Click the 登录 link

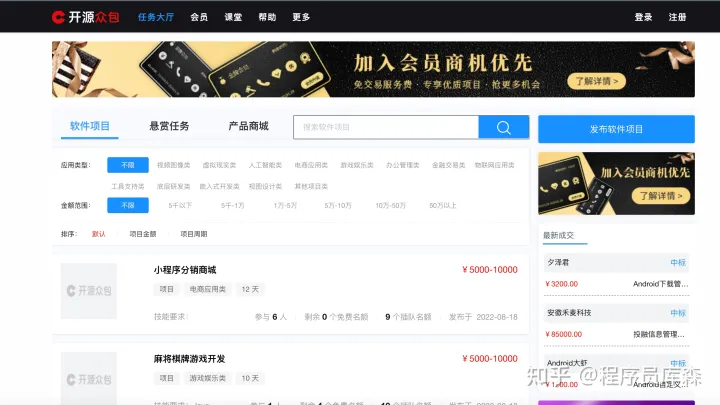tap(643, 17)
